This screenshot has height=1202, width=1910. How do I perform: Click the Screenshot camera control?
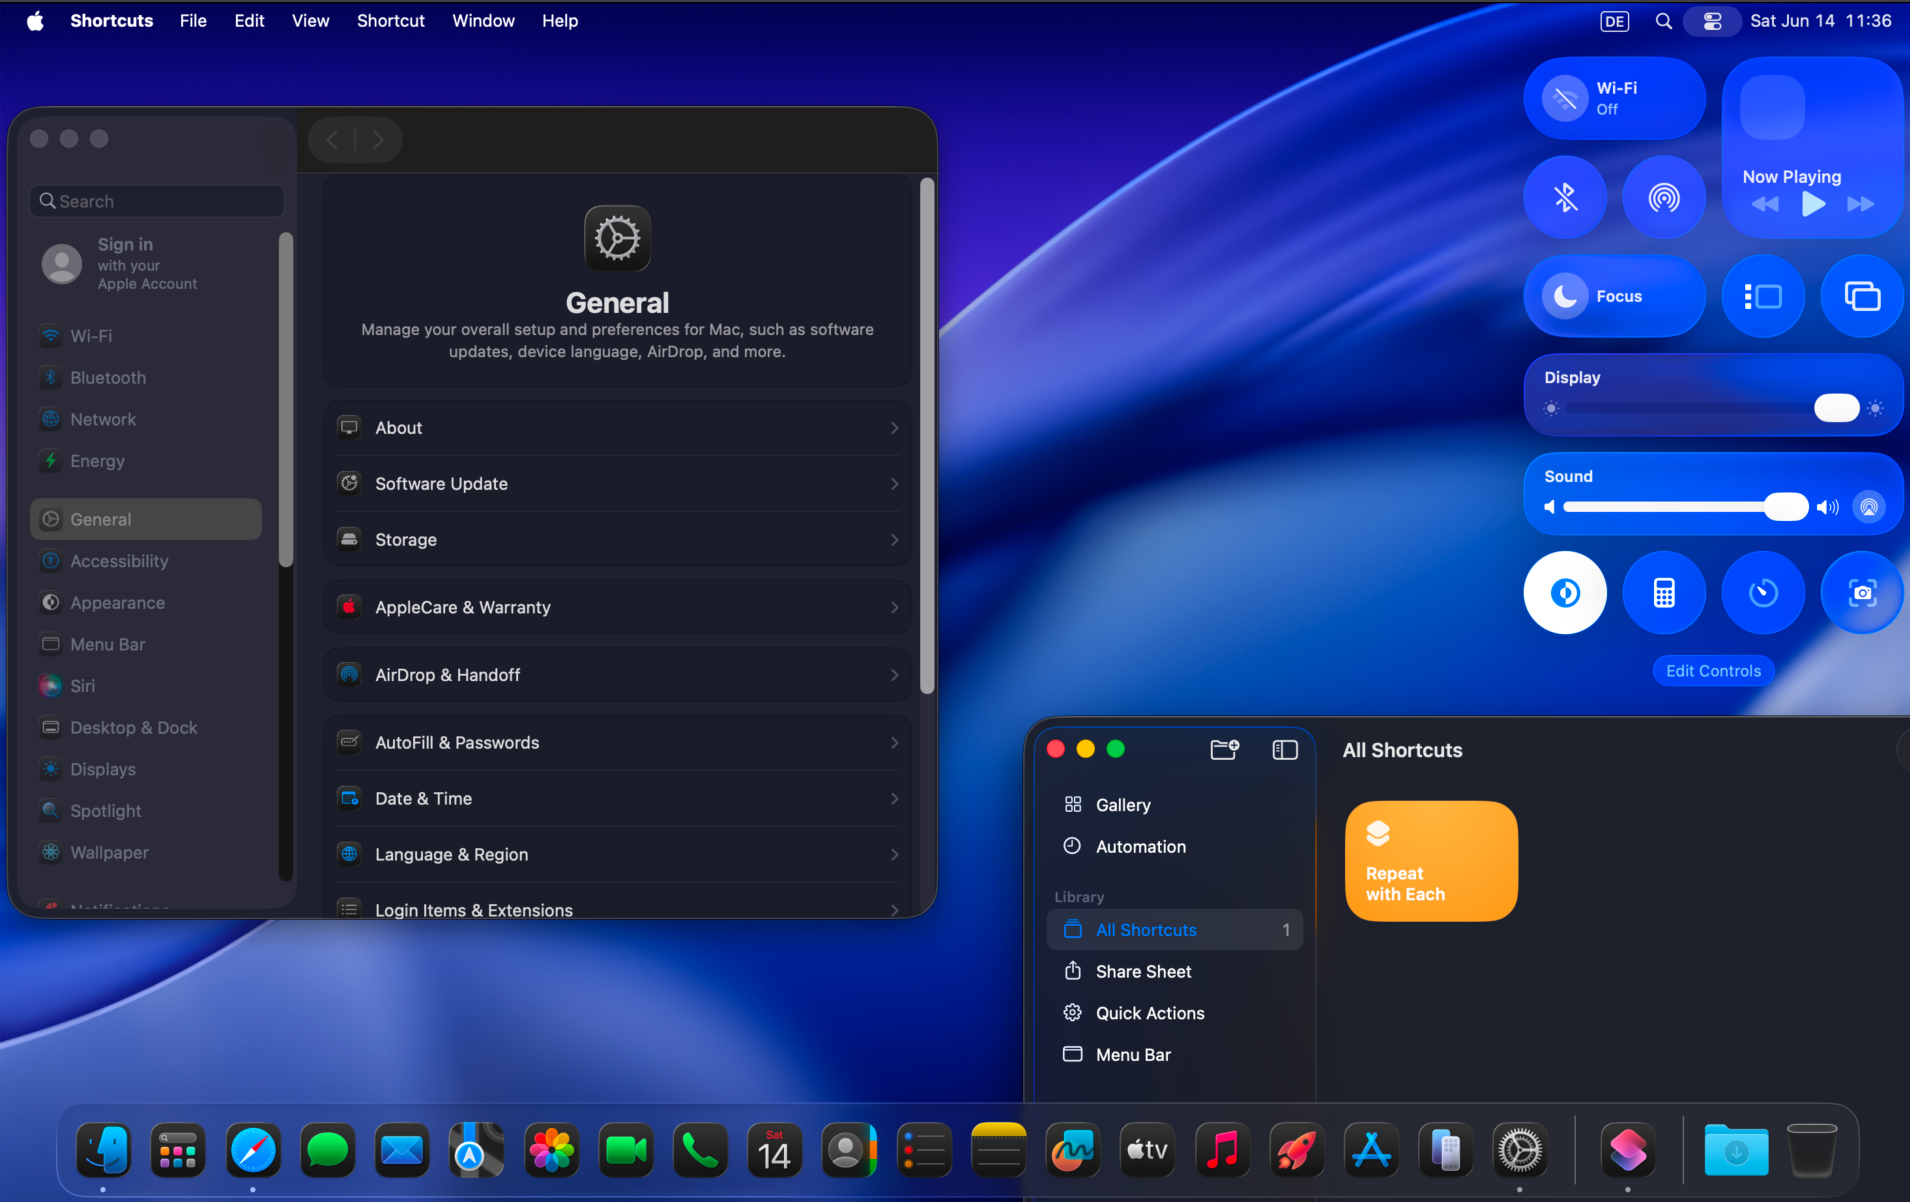[1862, 593]
